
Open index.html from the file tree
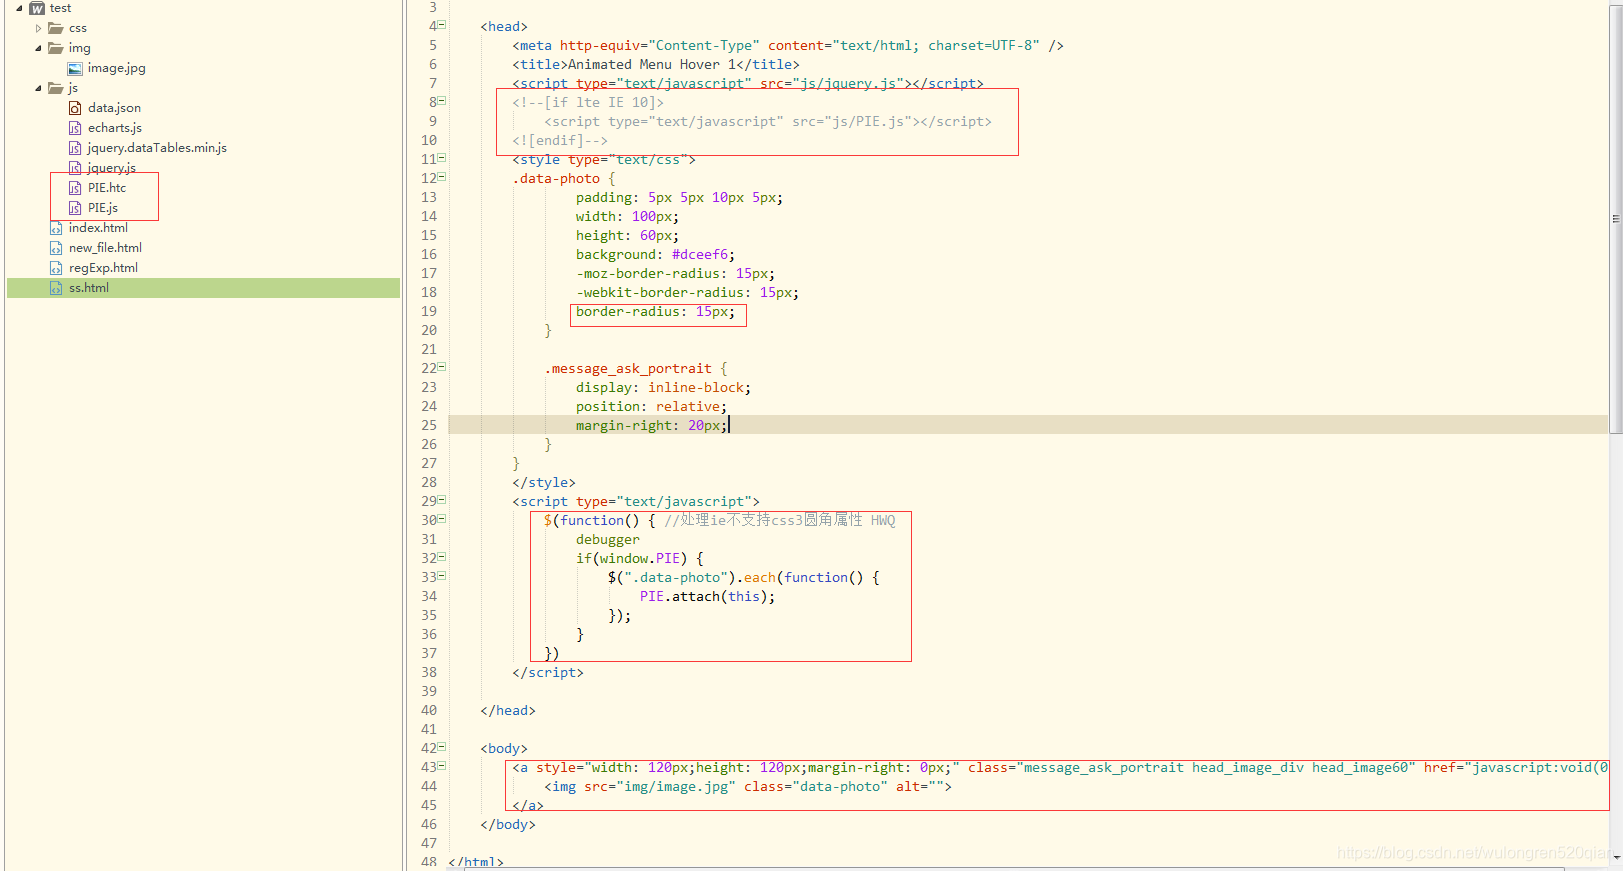point(98,228)
